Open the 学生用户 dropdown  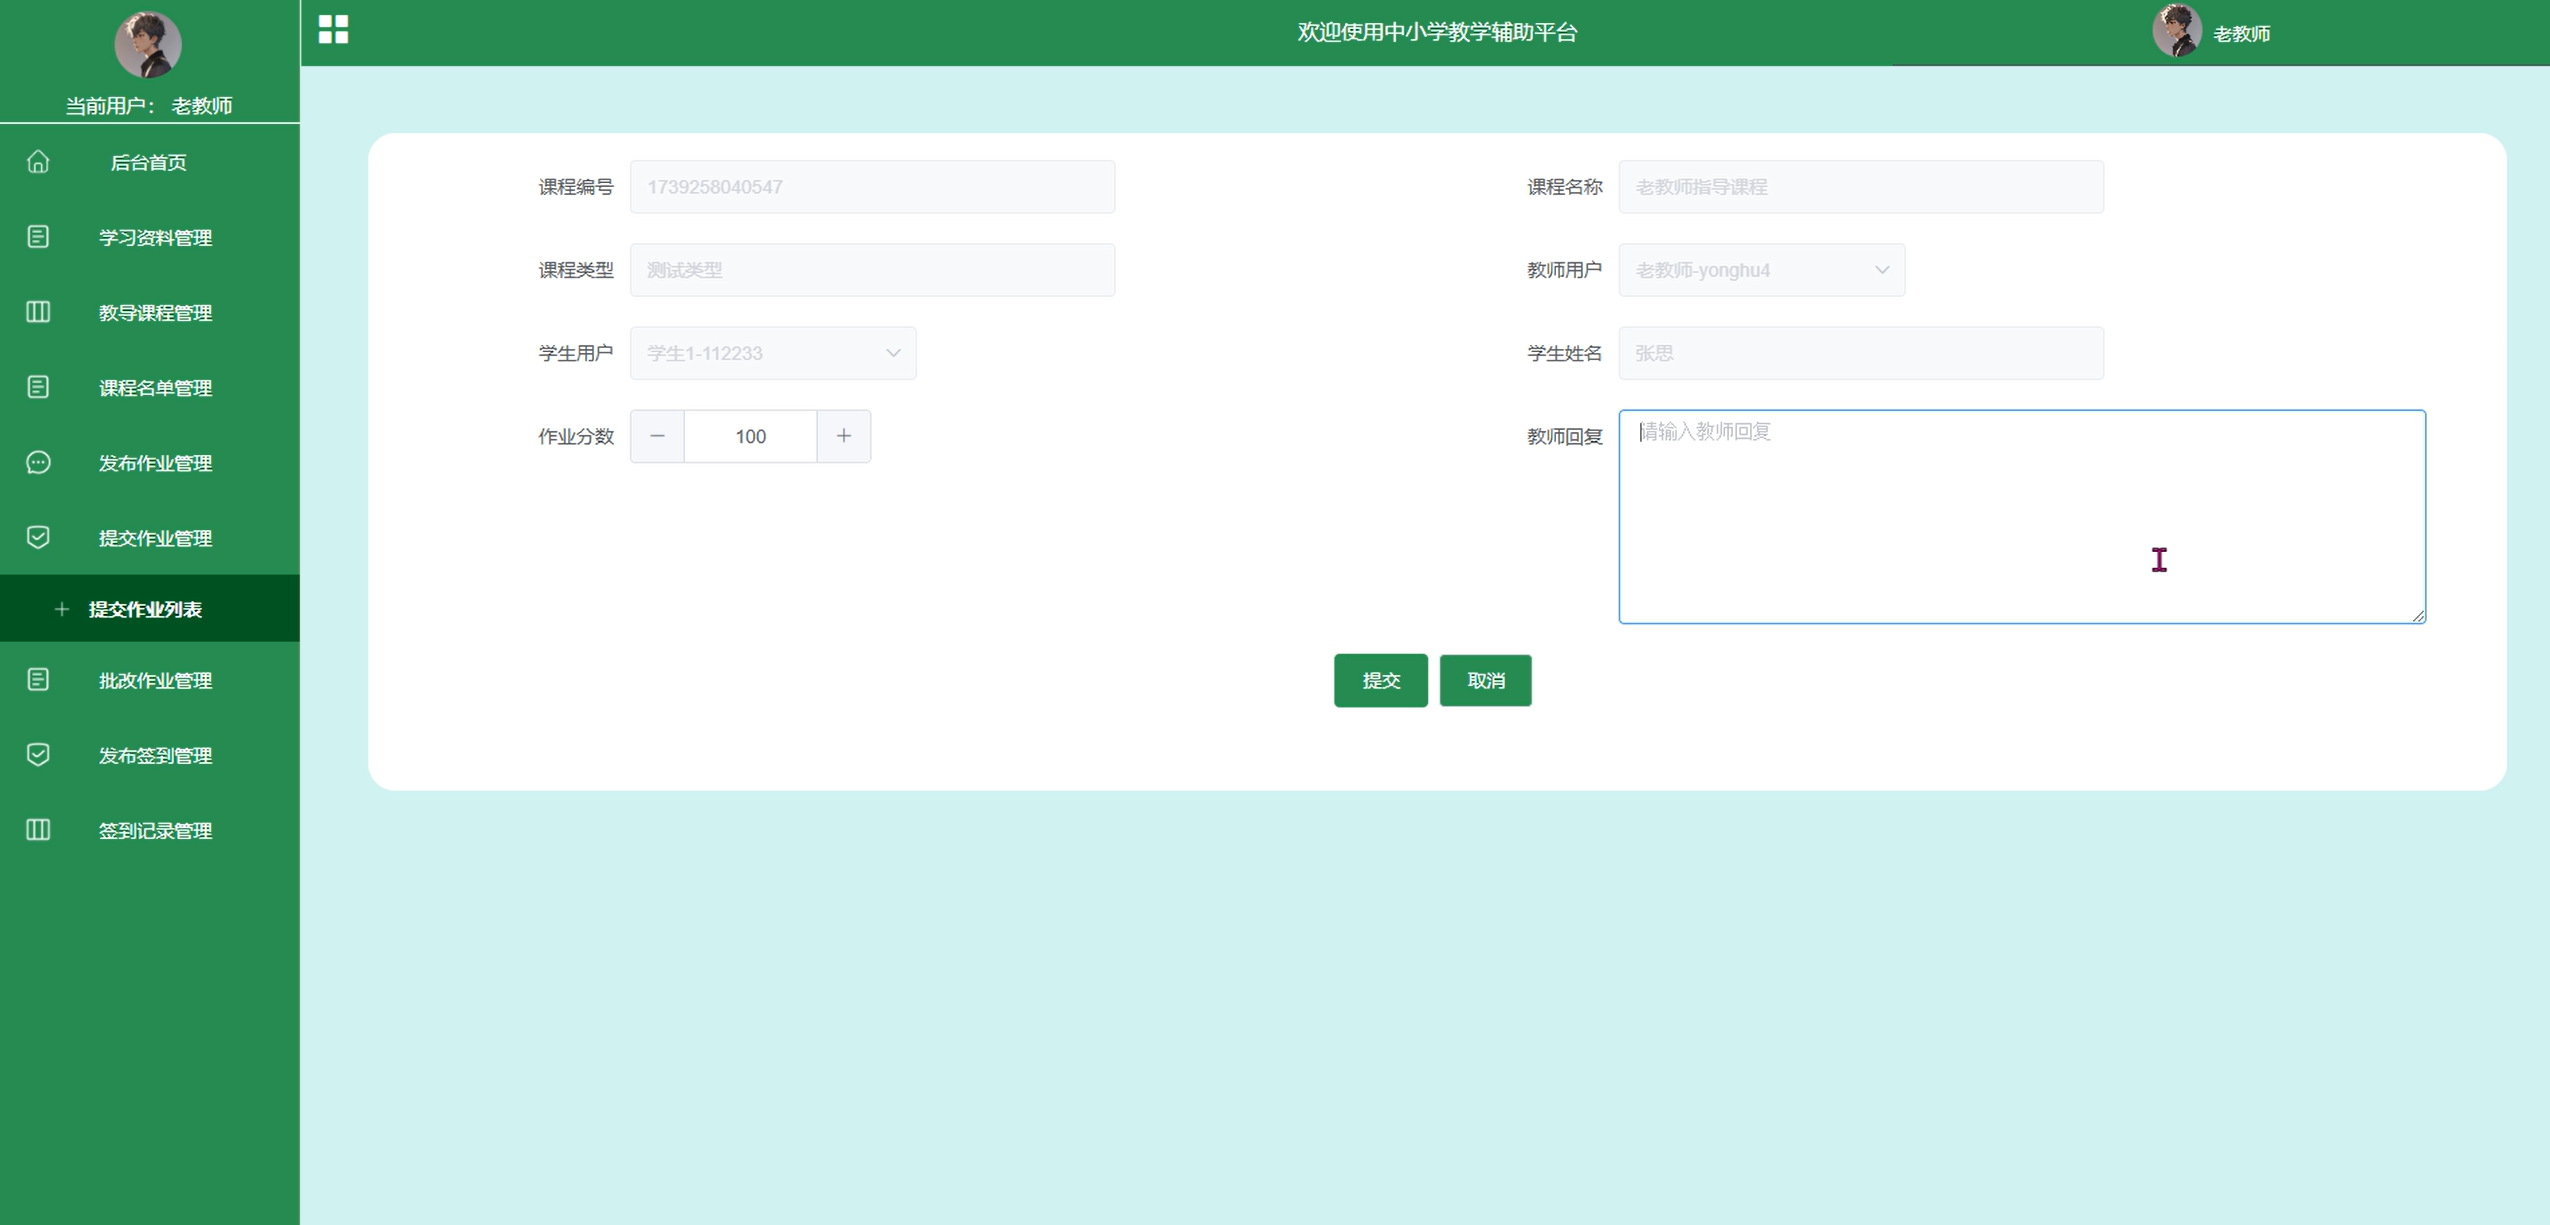pyautogui.click(x=772, y=353)
